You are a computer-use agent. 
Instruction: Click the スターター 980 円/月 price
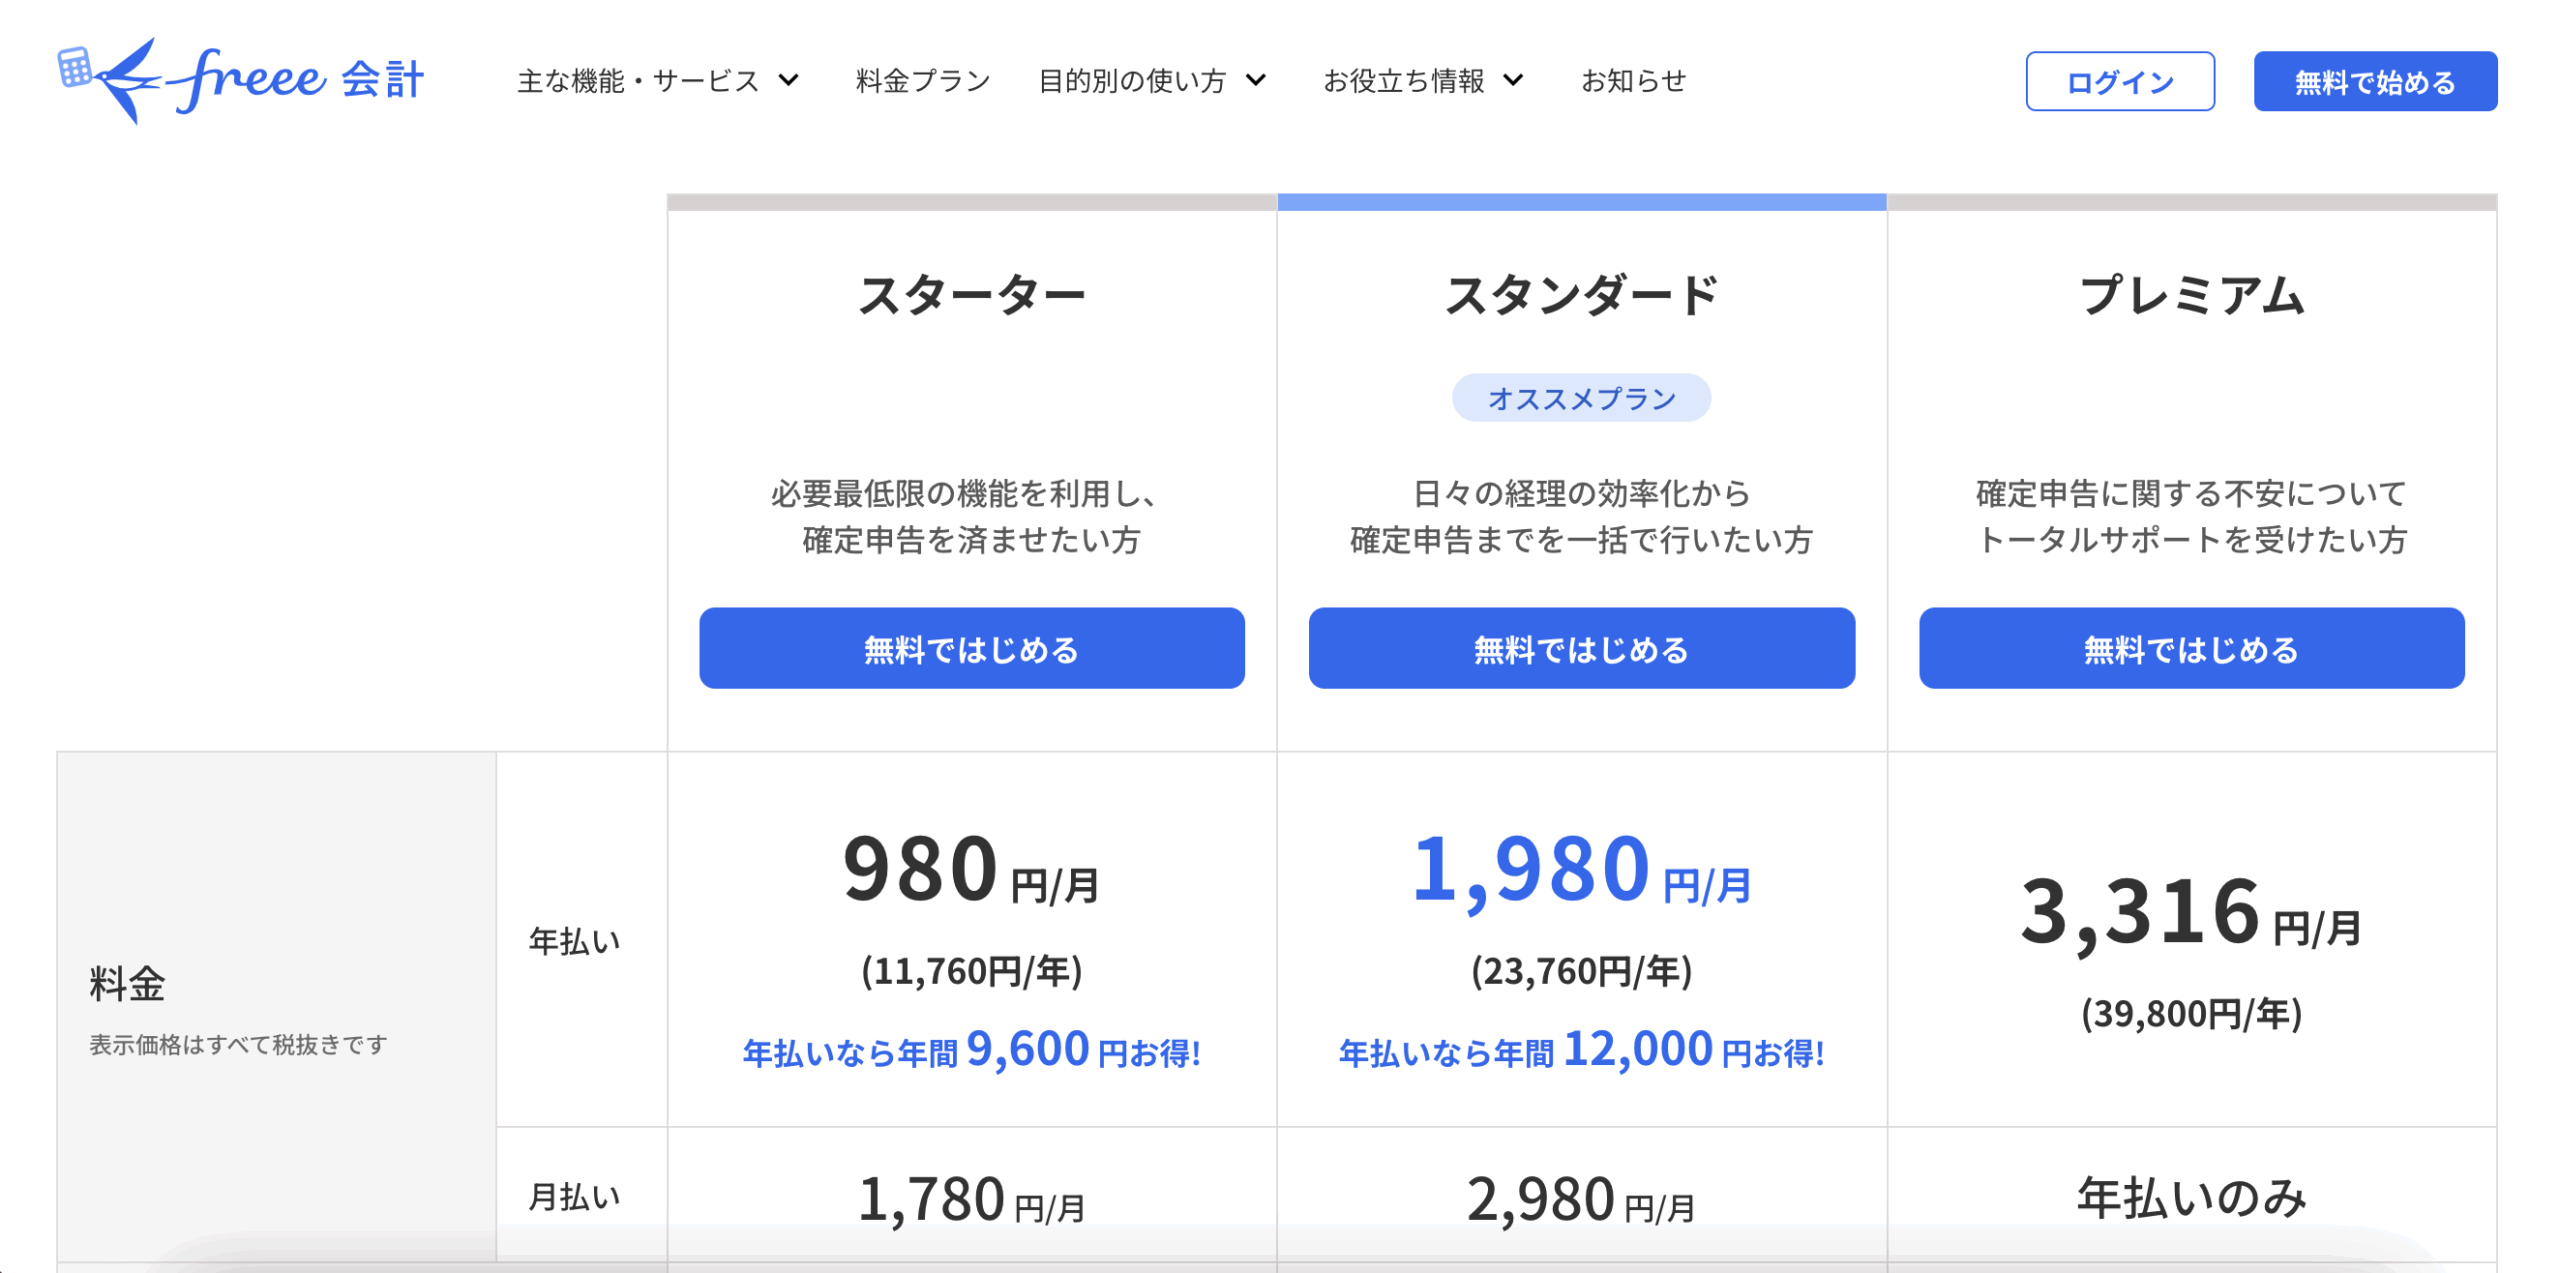click(971, 868)
